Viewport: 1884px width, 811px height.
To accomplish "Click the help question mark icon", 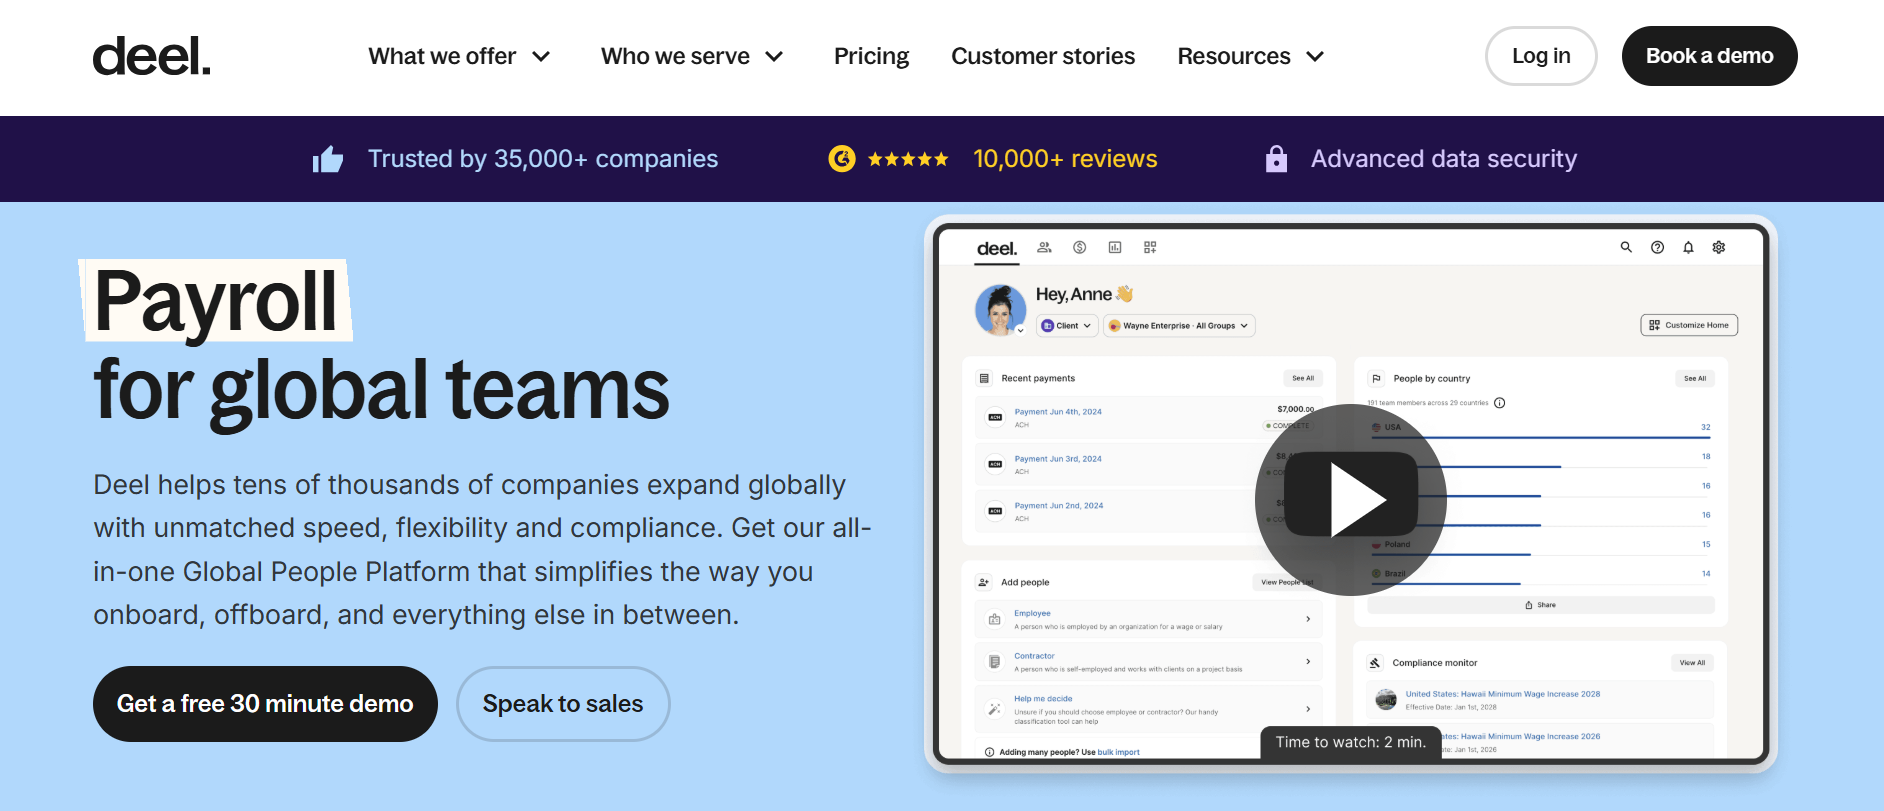I will pos(1657,247).
